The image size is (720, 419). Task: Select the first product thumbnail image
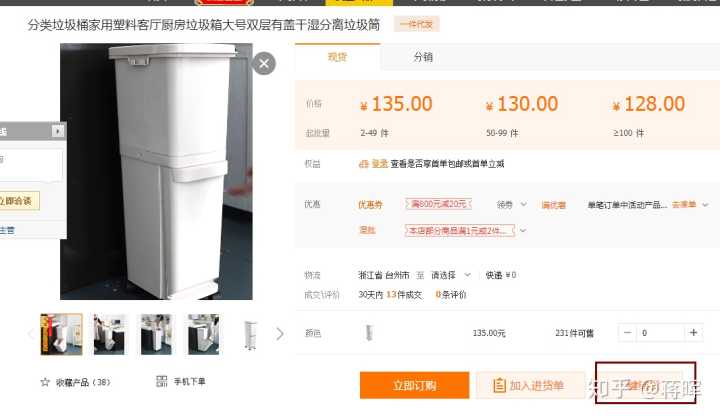(62, 334)
